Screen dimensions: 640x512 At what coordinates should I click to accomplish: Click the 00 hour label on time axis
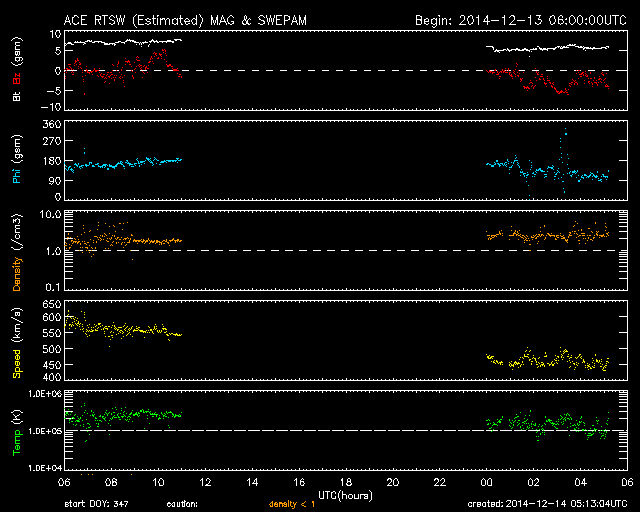tap(487, 482)
